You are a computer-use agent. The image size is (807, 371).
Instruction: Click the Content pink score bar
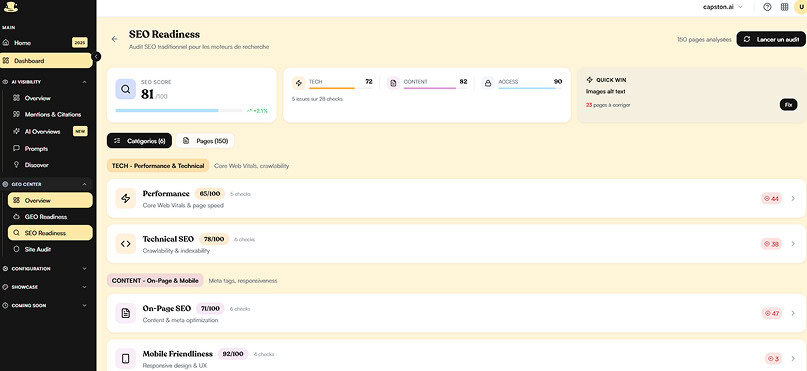click(435, 89)
